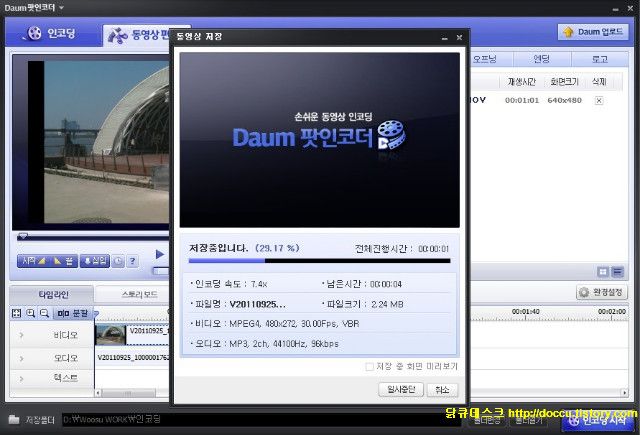Open help with the question mark icon
This screenshot has height=435, width=640.
[132, 261]
